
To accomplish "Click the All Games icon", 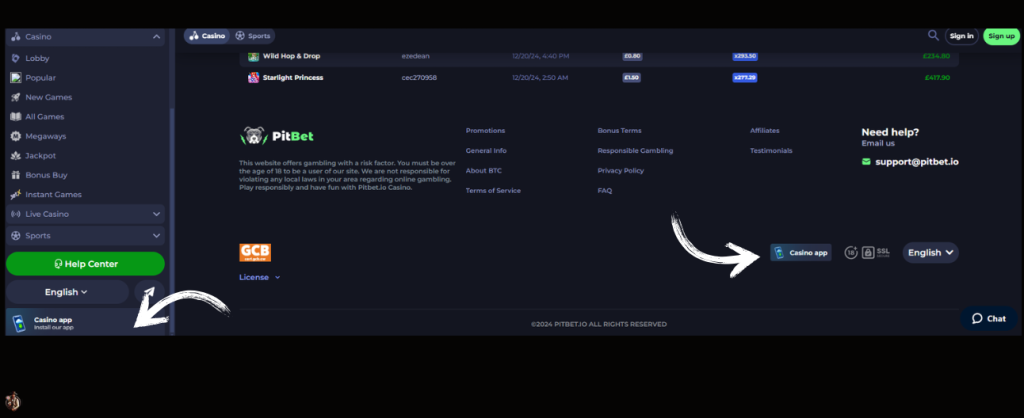I will (16, 117).
